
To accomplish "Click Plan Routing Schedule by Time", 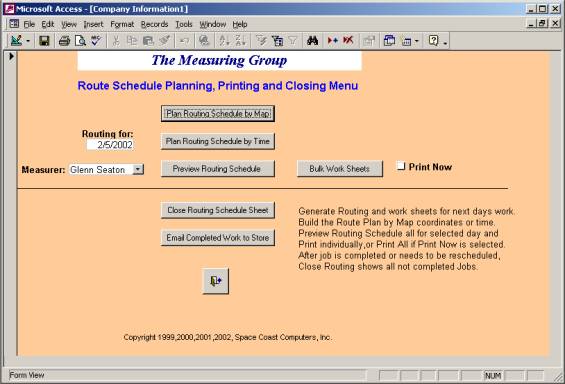I will coord(218,141).
